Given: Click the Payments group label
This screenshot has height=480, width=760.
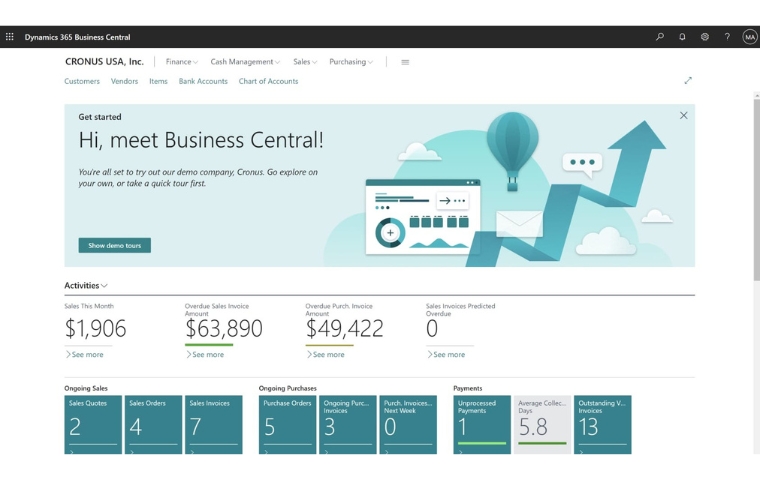Looking at the screenshot, I should [x=468, y=388].
